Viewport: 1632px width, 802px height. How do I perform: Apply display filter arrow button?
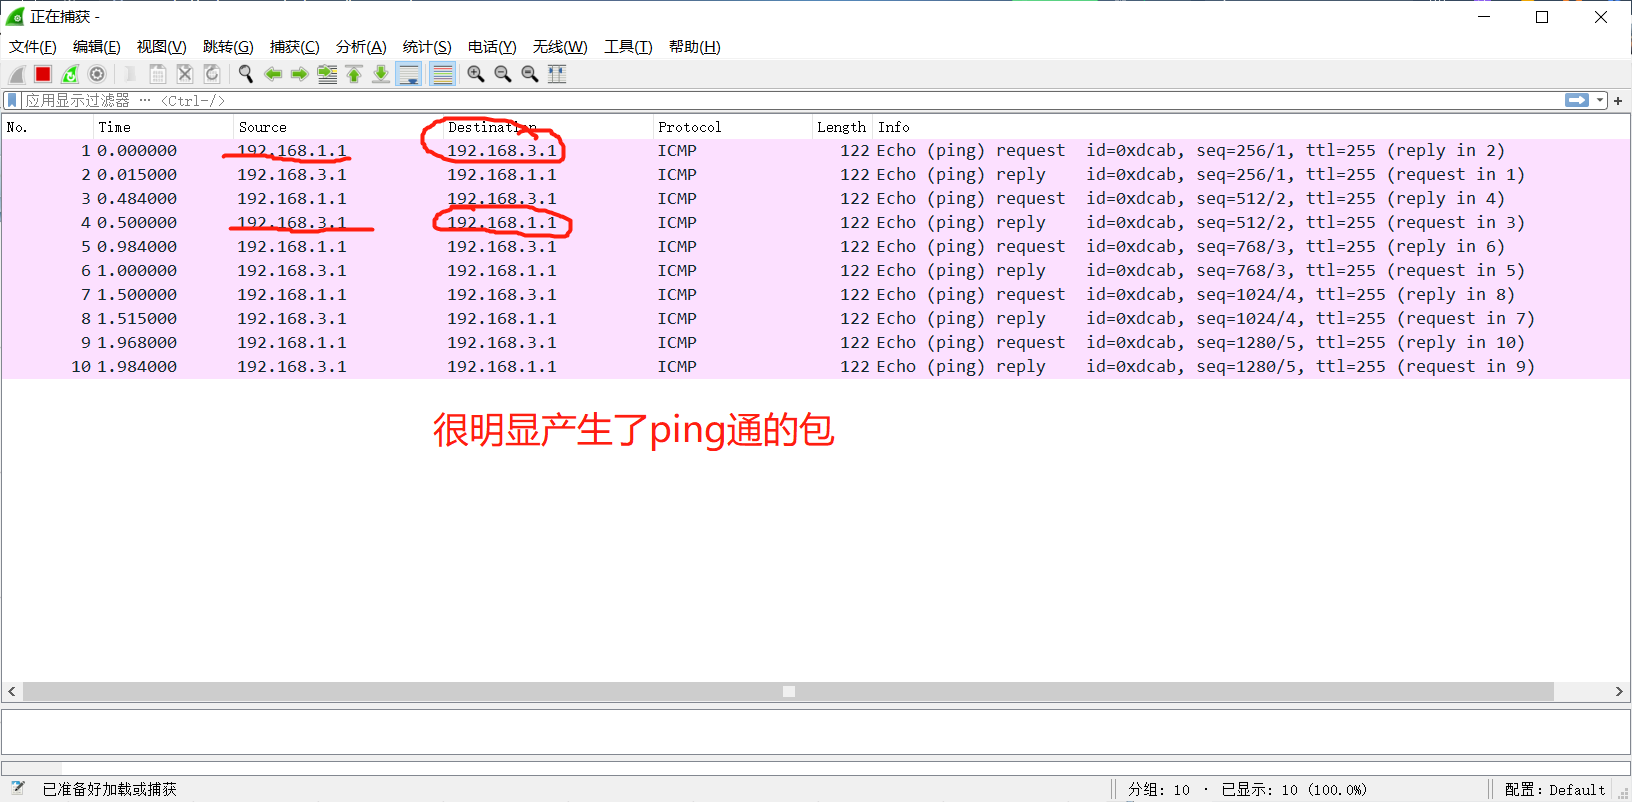pyautogui.click(x=1577, y=100)
